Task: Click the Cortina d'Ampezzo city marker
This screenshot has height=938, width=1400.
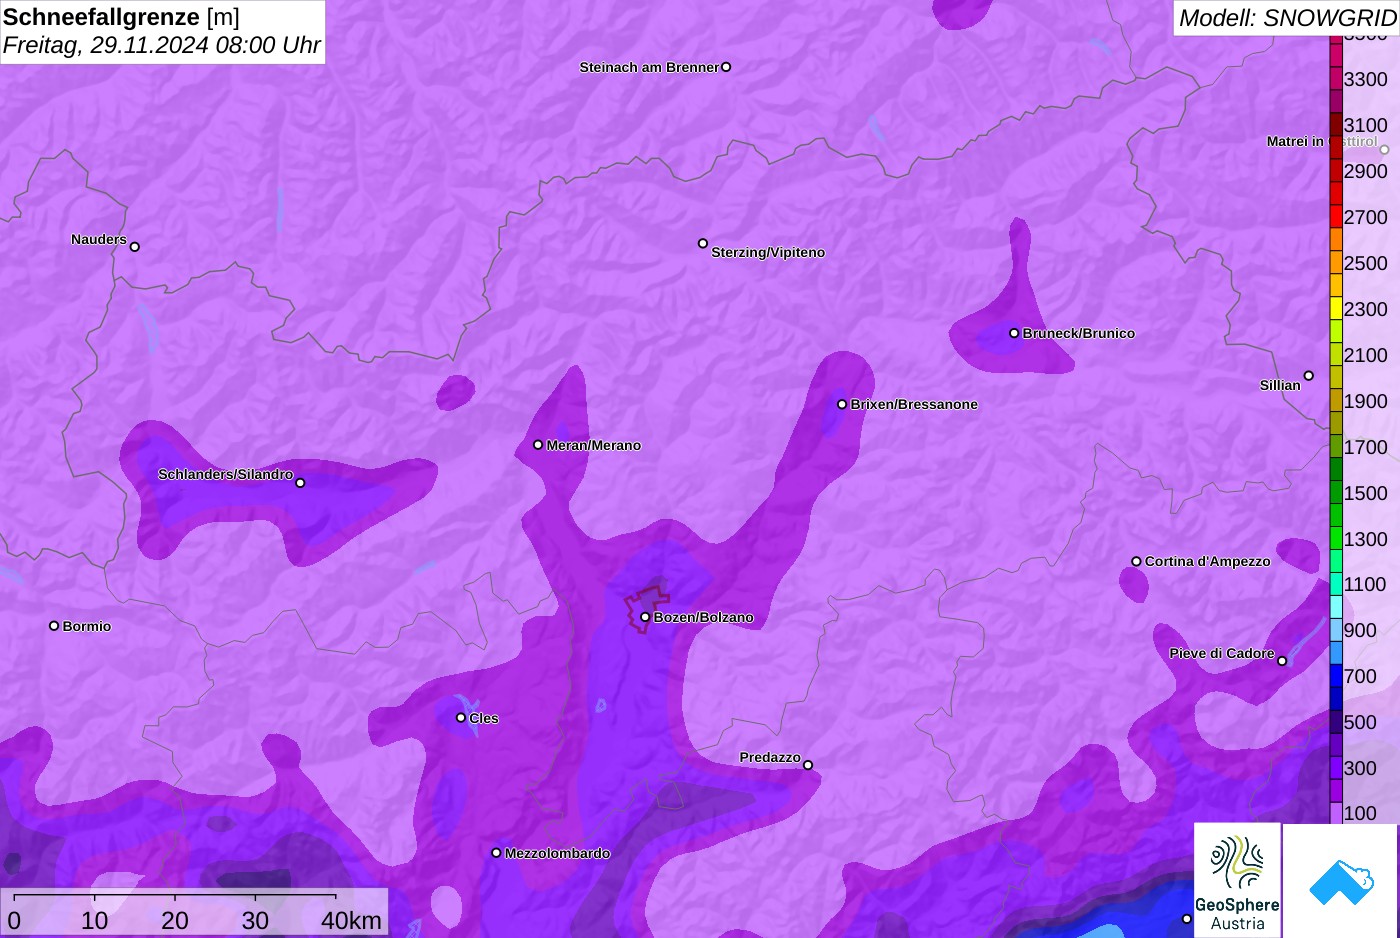Action: tap(1136, 561)
